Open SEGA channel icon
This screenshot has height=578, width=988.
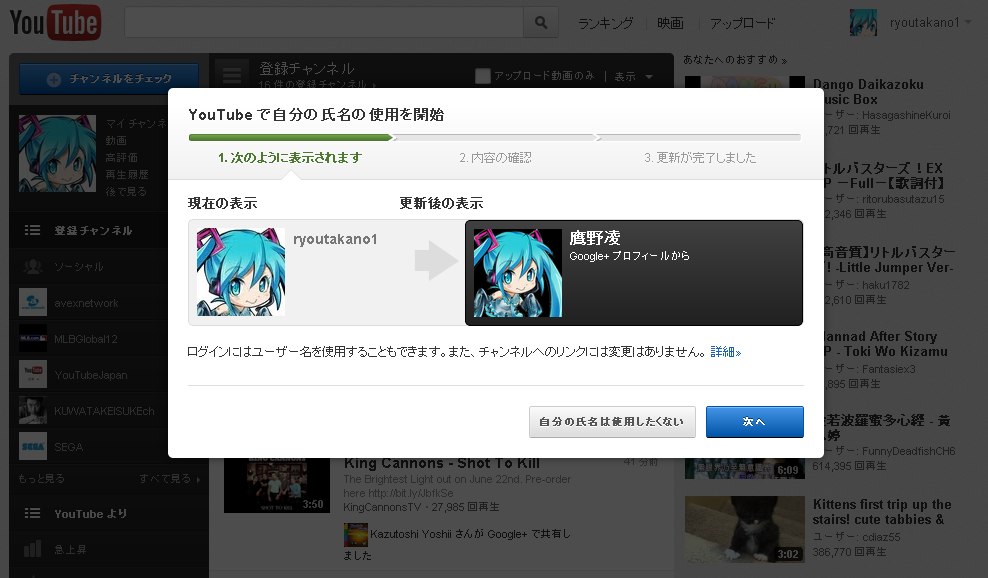(33, 446)
